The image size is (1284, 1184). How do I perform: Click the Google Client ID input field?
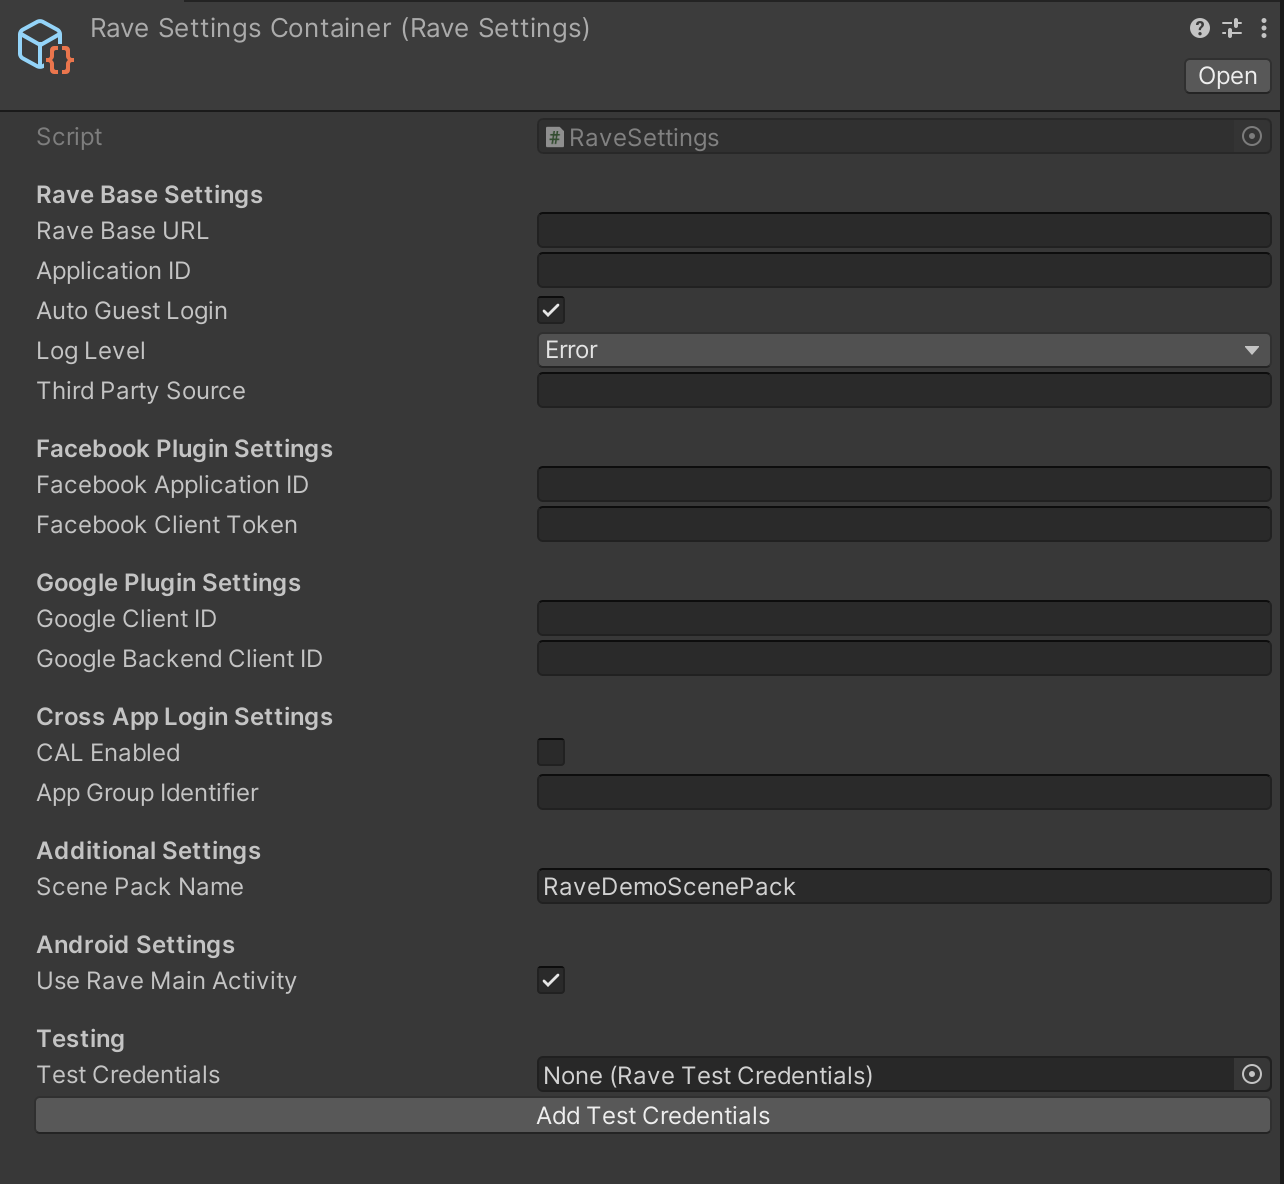903,618
